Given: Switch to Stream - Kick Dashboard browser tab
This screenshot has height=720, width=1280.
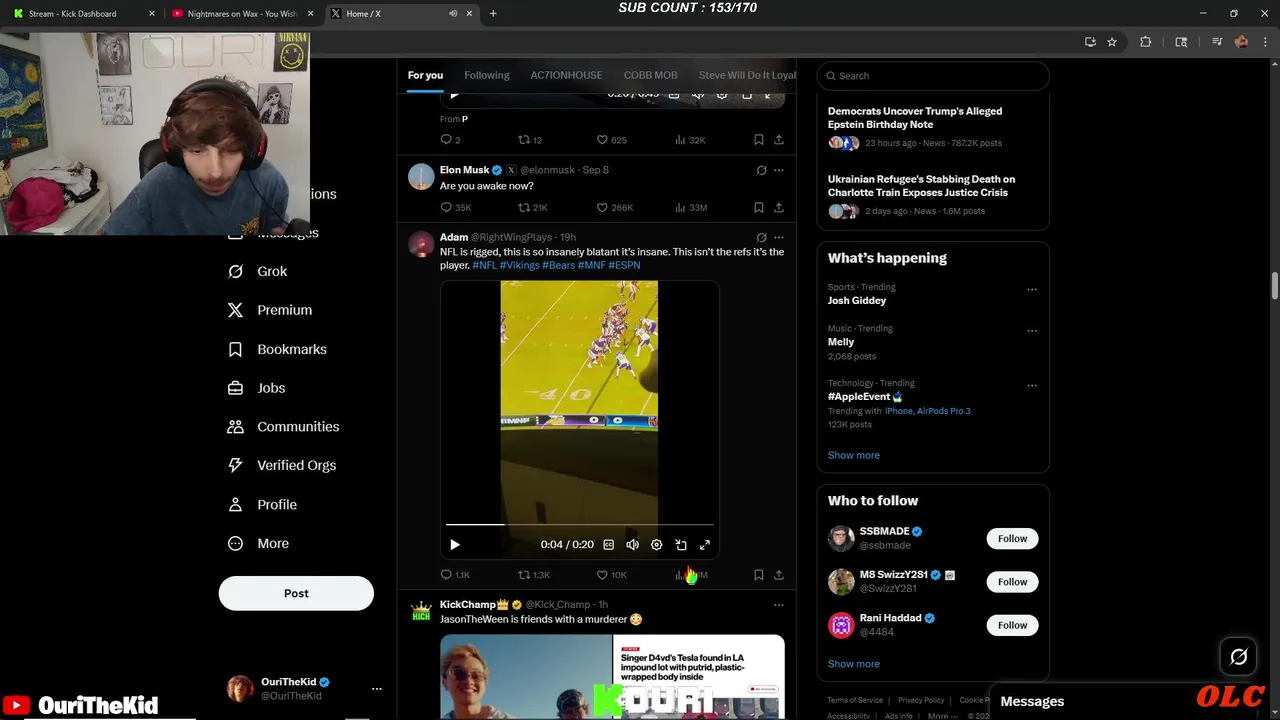Looking at the screenshot, I should click(80, 14).
